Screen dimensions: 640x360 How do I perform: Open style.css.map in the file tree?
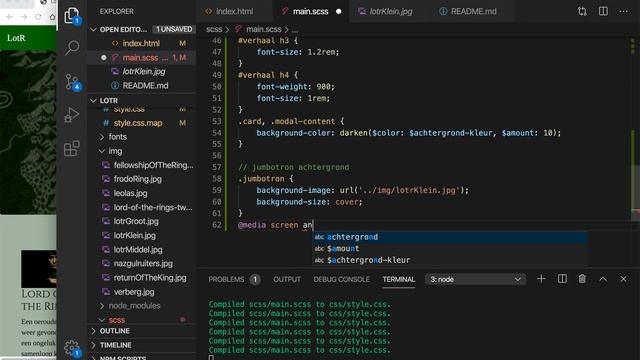138,123
